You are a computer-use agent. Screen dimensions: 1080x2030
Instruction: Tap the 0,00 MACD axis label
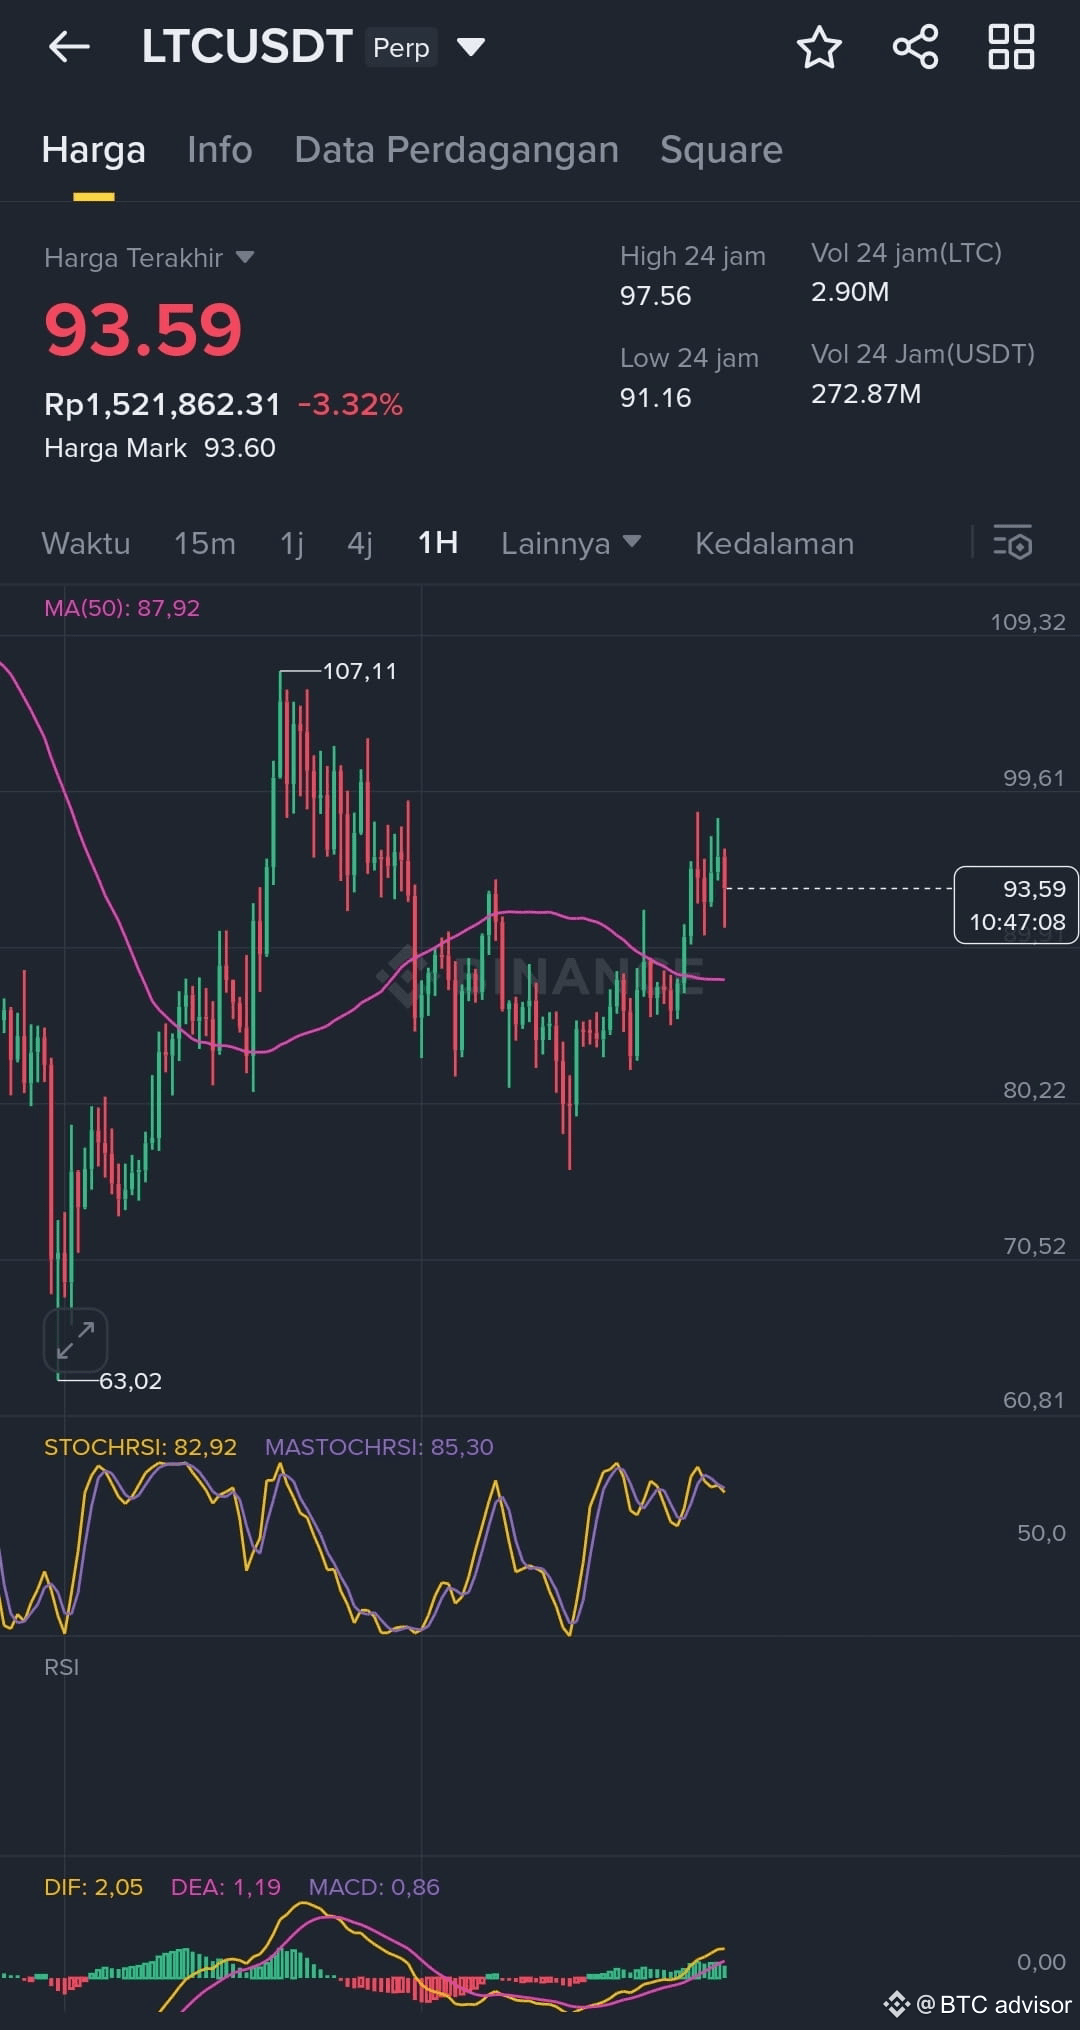click(1041, 1962)
